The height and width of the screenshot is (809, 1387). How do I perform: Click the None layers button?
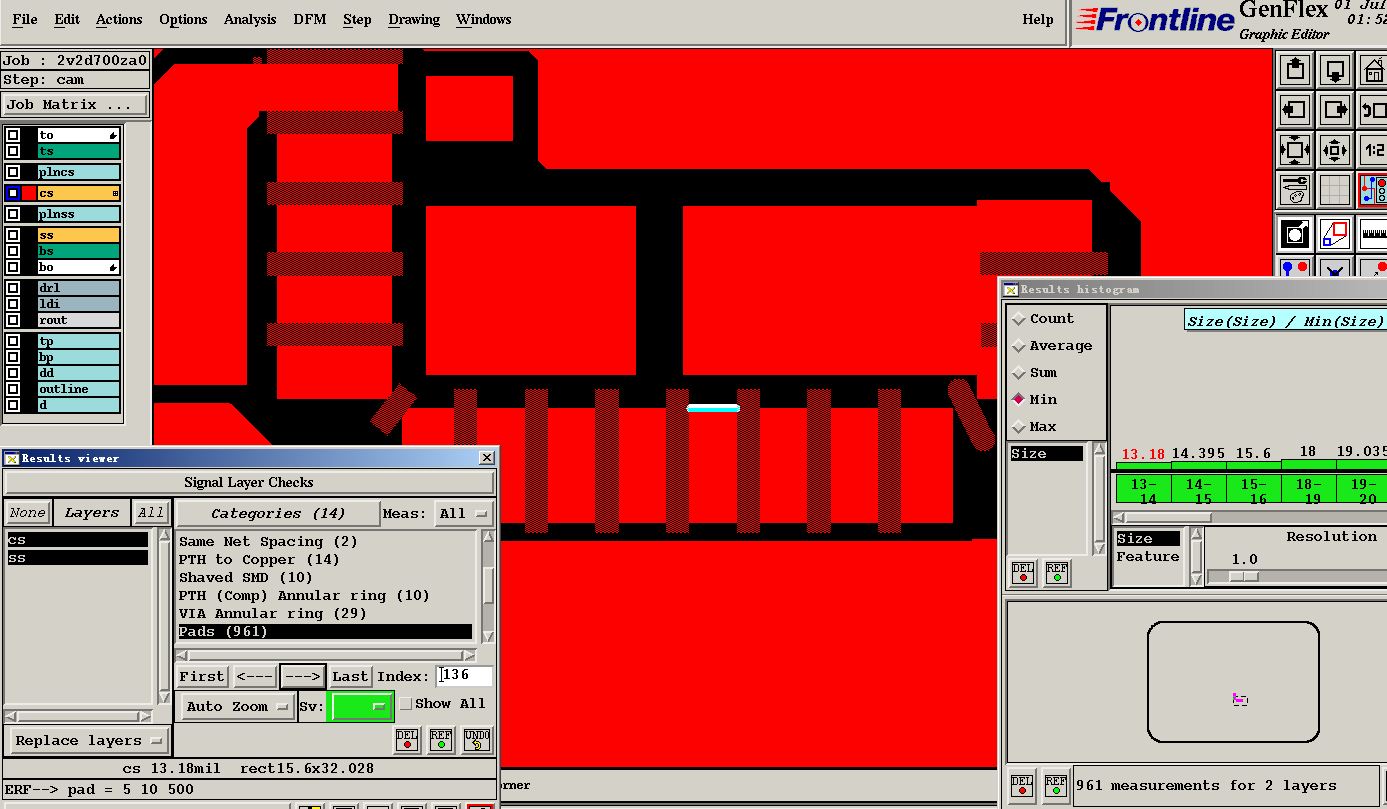[x=27, y=513]
